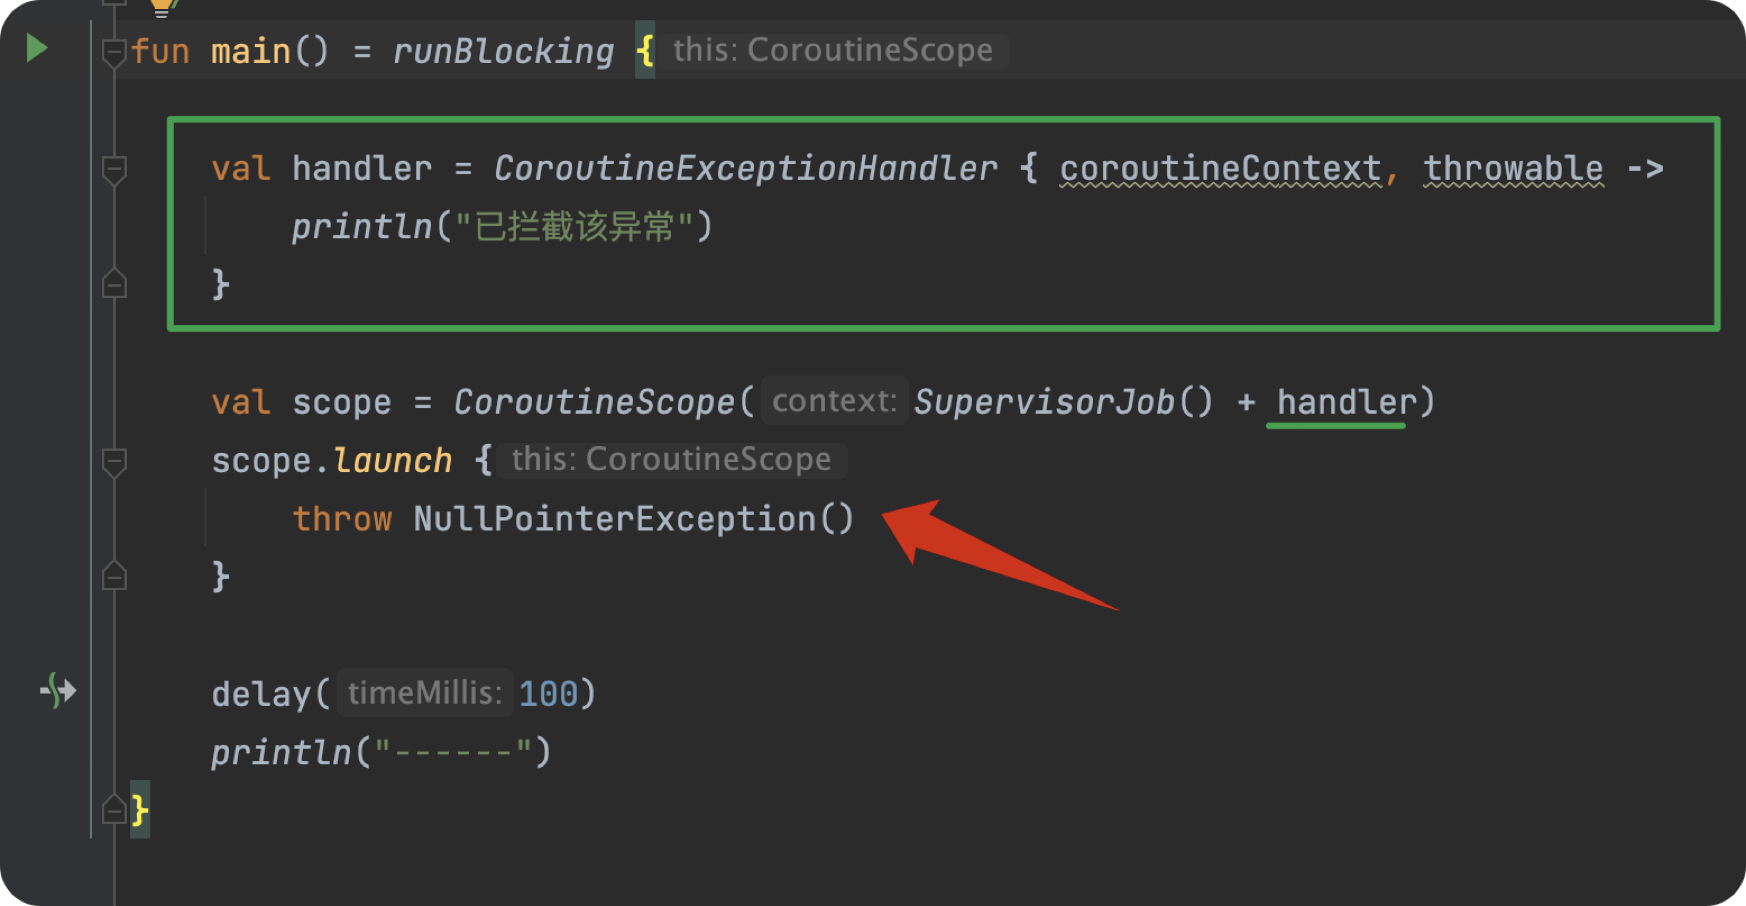Click the underlined handler argument in CoroutineScope
The image size is (1746, 906).
(x=1346, y=403)
